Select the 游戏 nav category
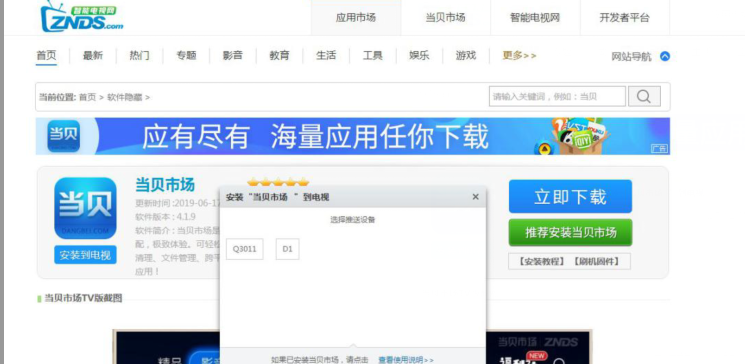 point(466,56)
